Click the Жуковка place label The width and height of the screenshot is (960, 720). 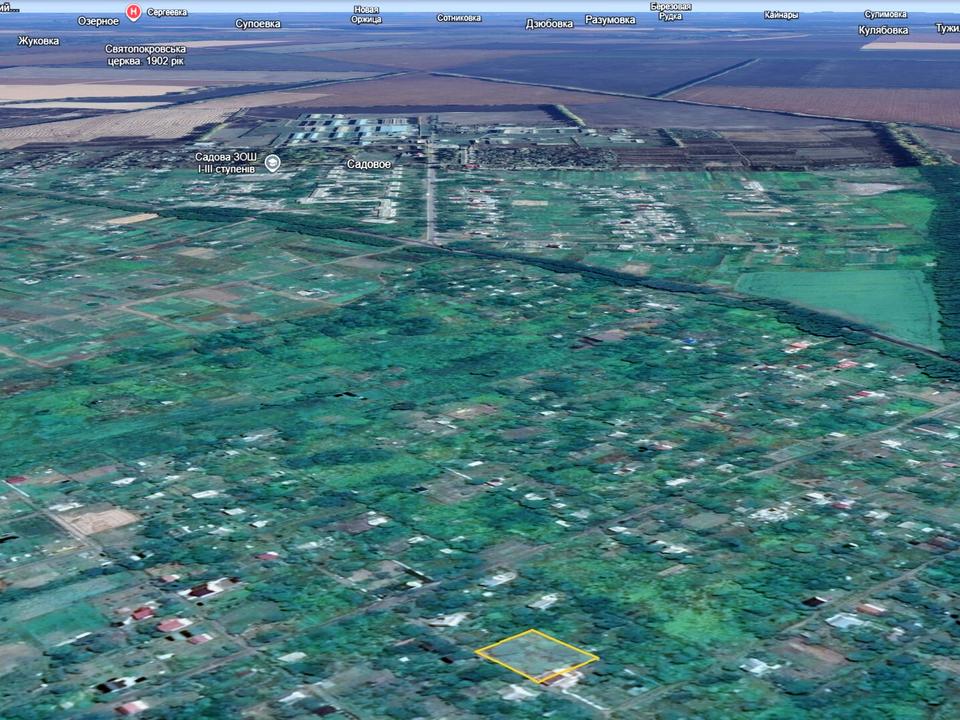(x=38, y=41)
